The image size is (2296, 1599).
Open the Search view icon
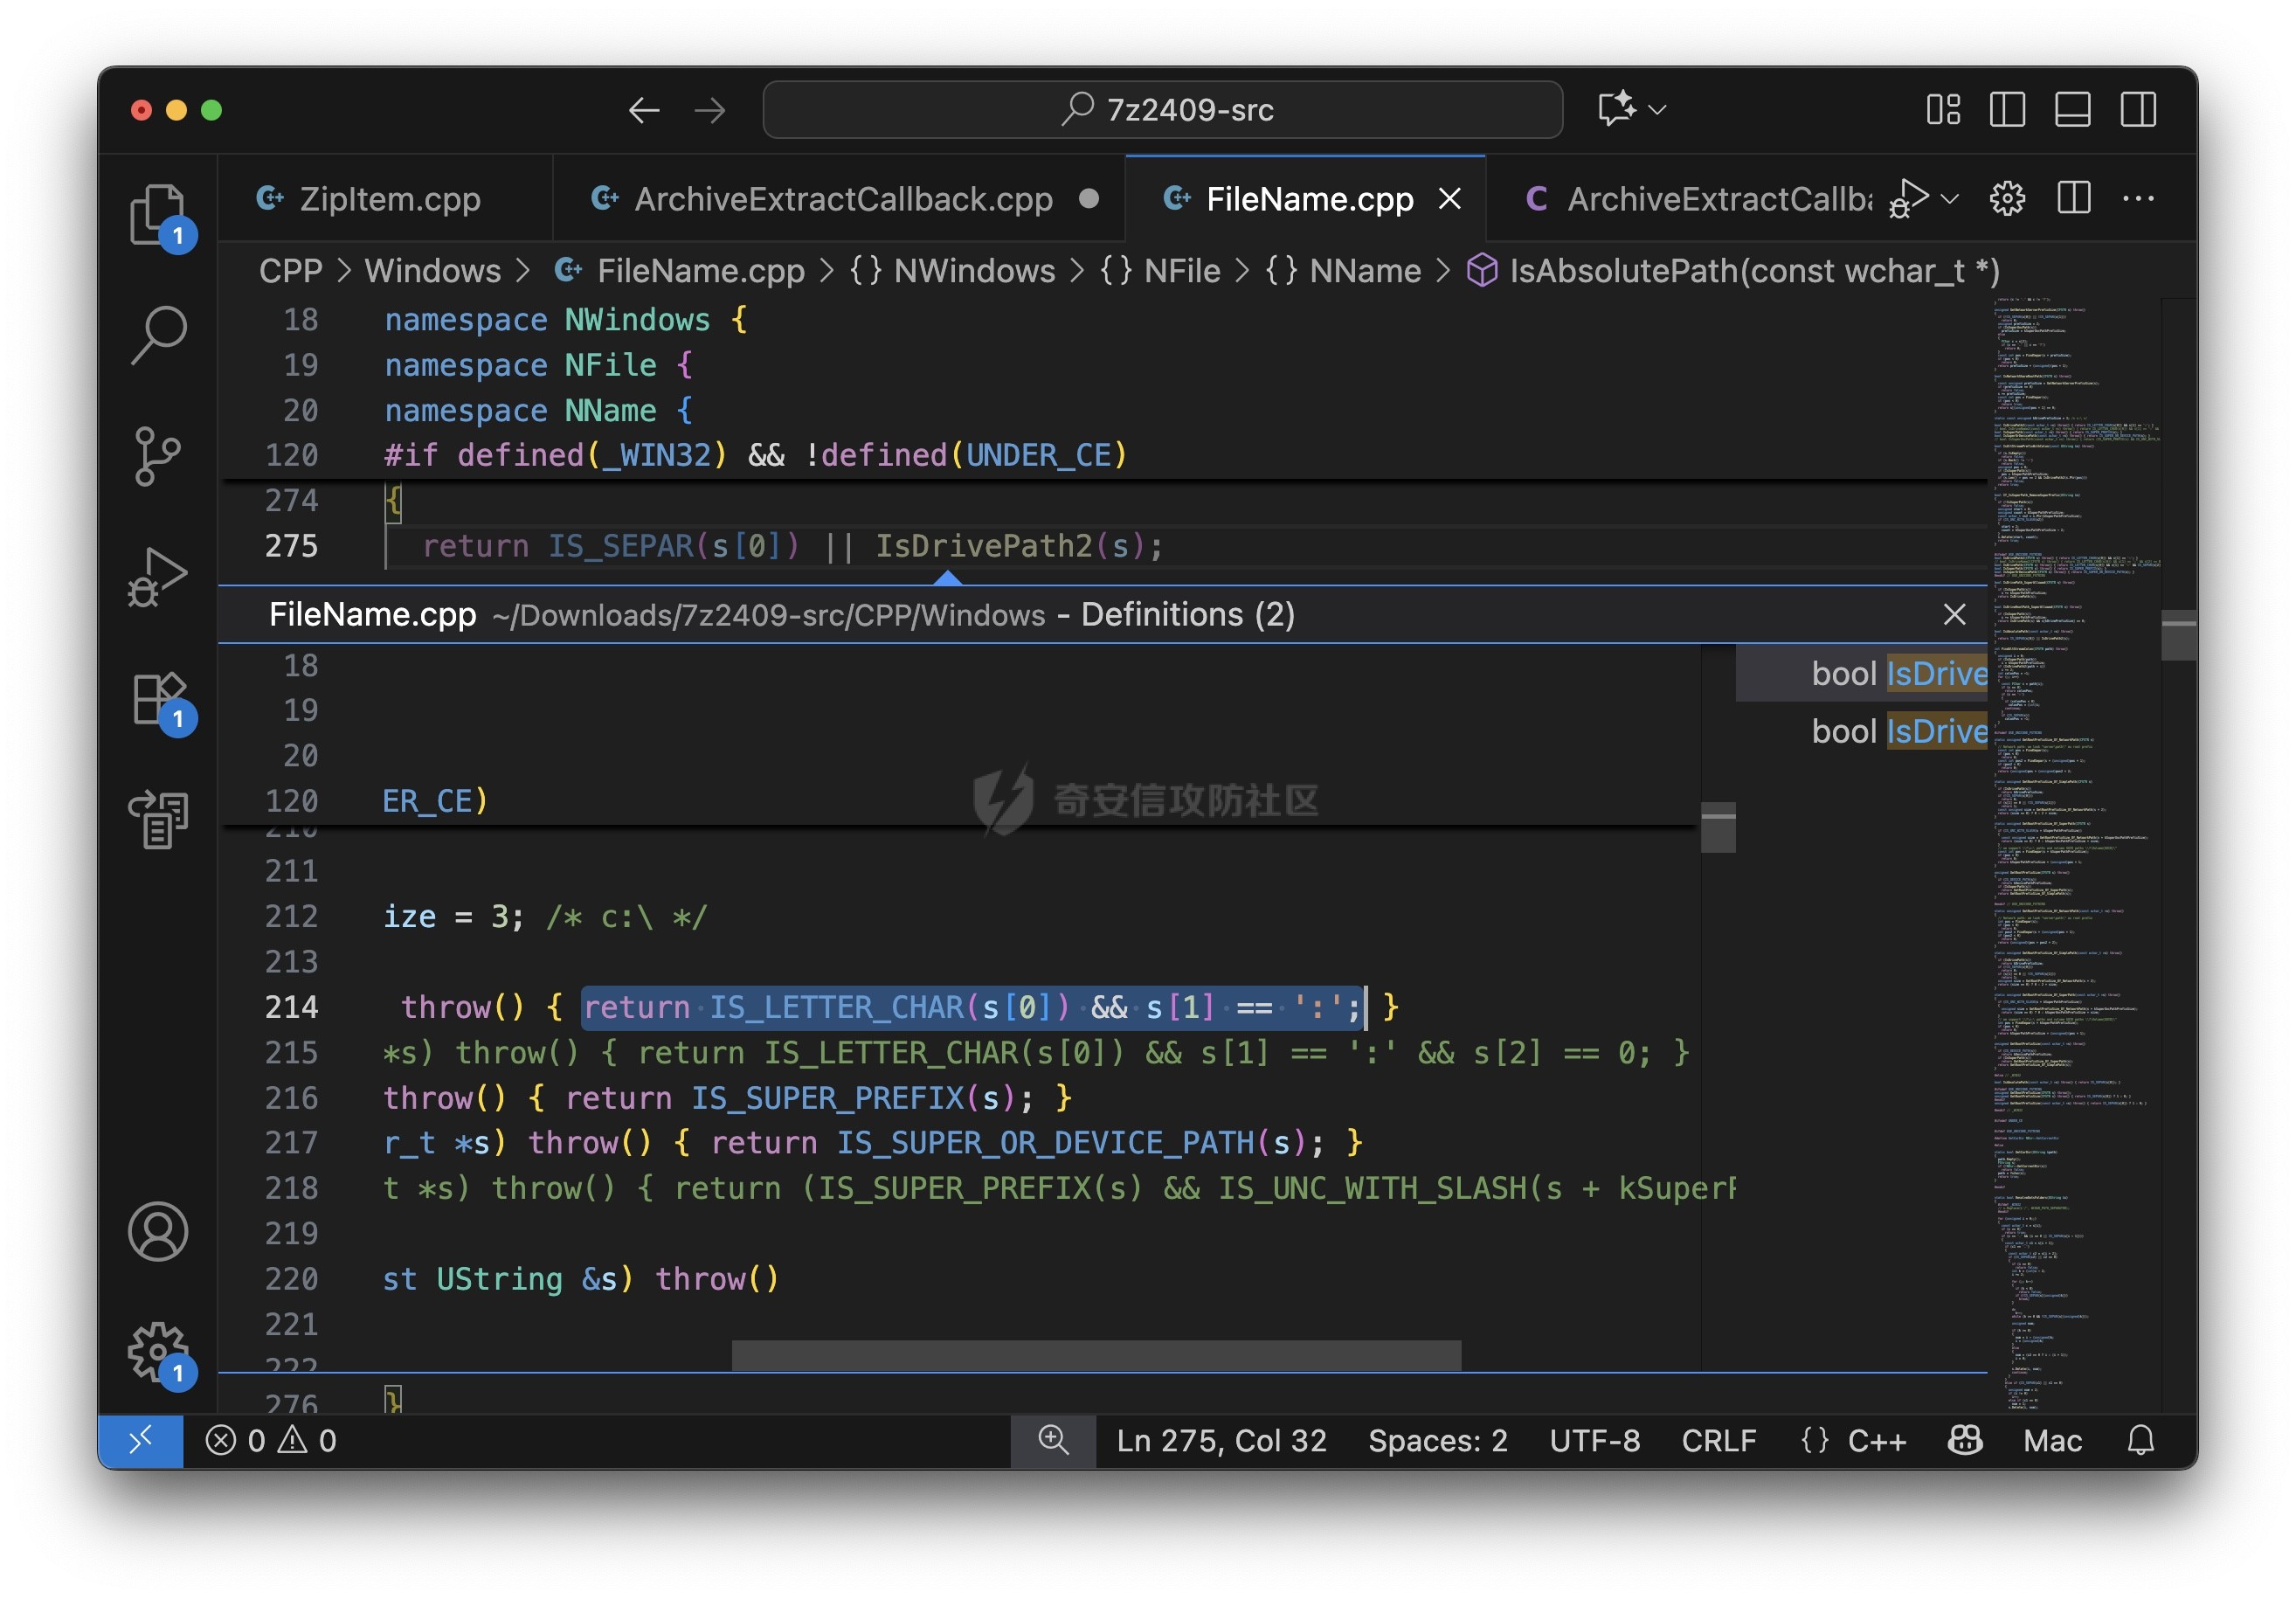pyautogui.click(x=158, y=334)
